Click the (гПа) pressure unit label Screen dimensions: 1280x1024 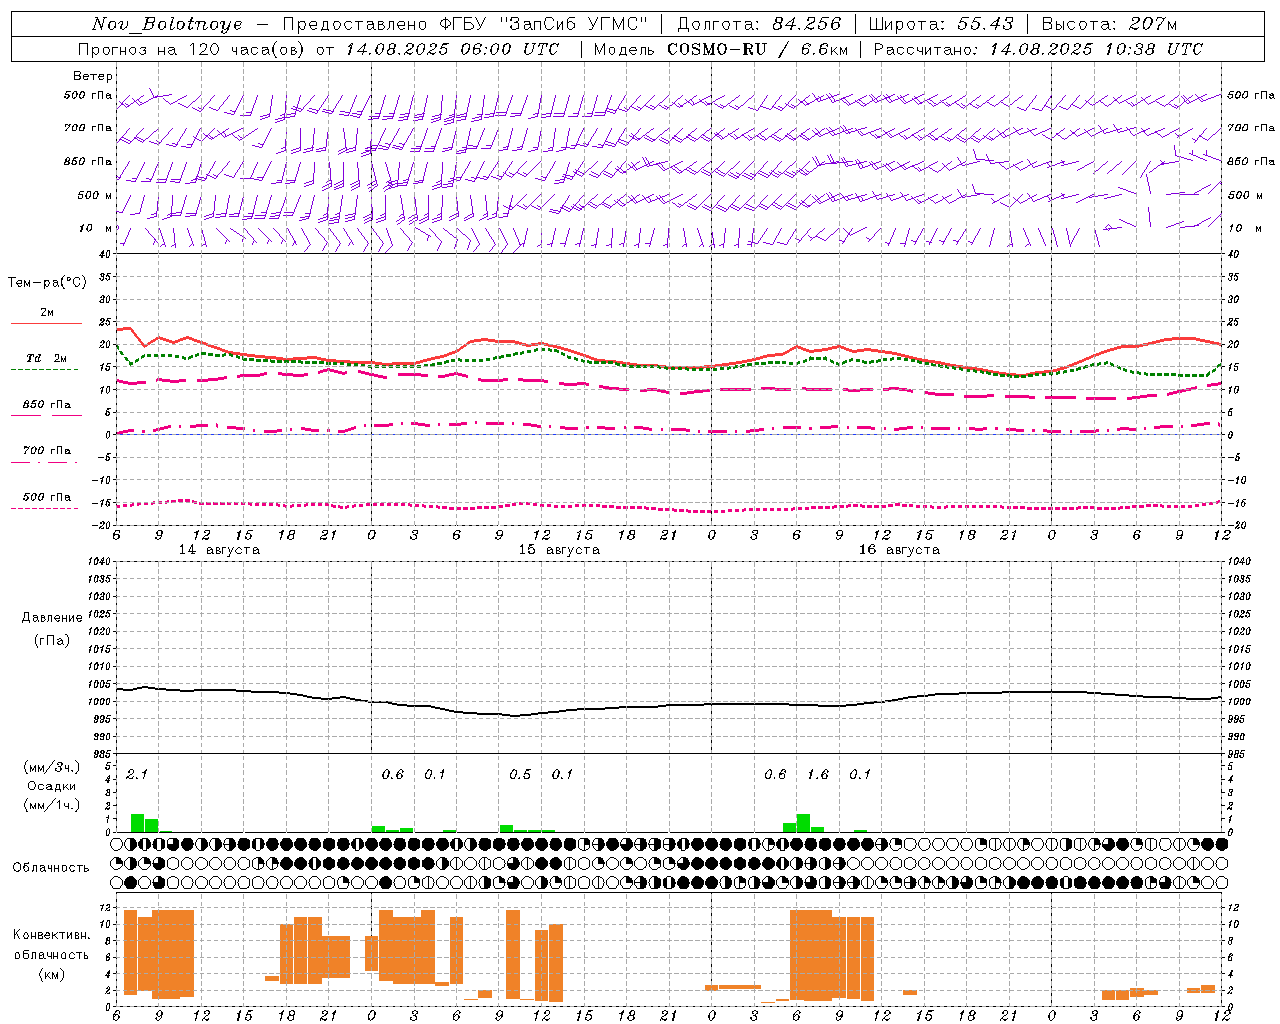coord(52,641)
